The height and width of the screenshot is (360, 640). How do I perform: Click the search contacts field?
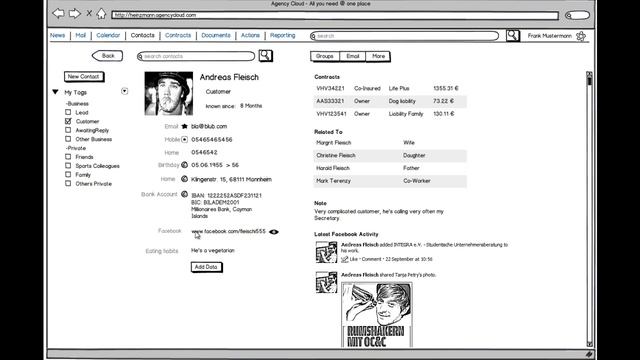pyautogui.click(x=196, y=56)
